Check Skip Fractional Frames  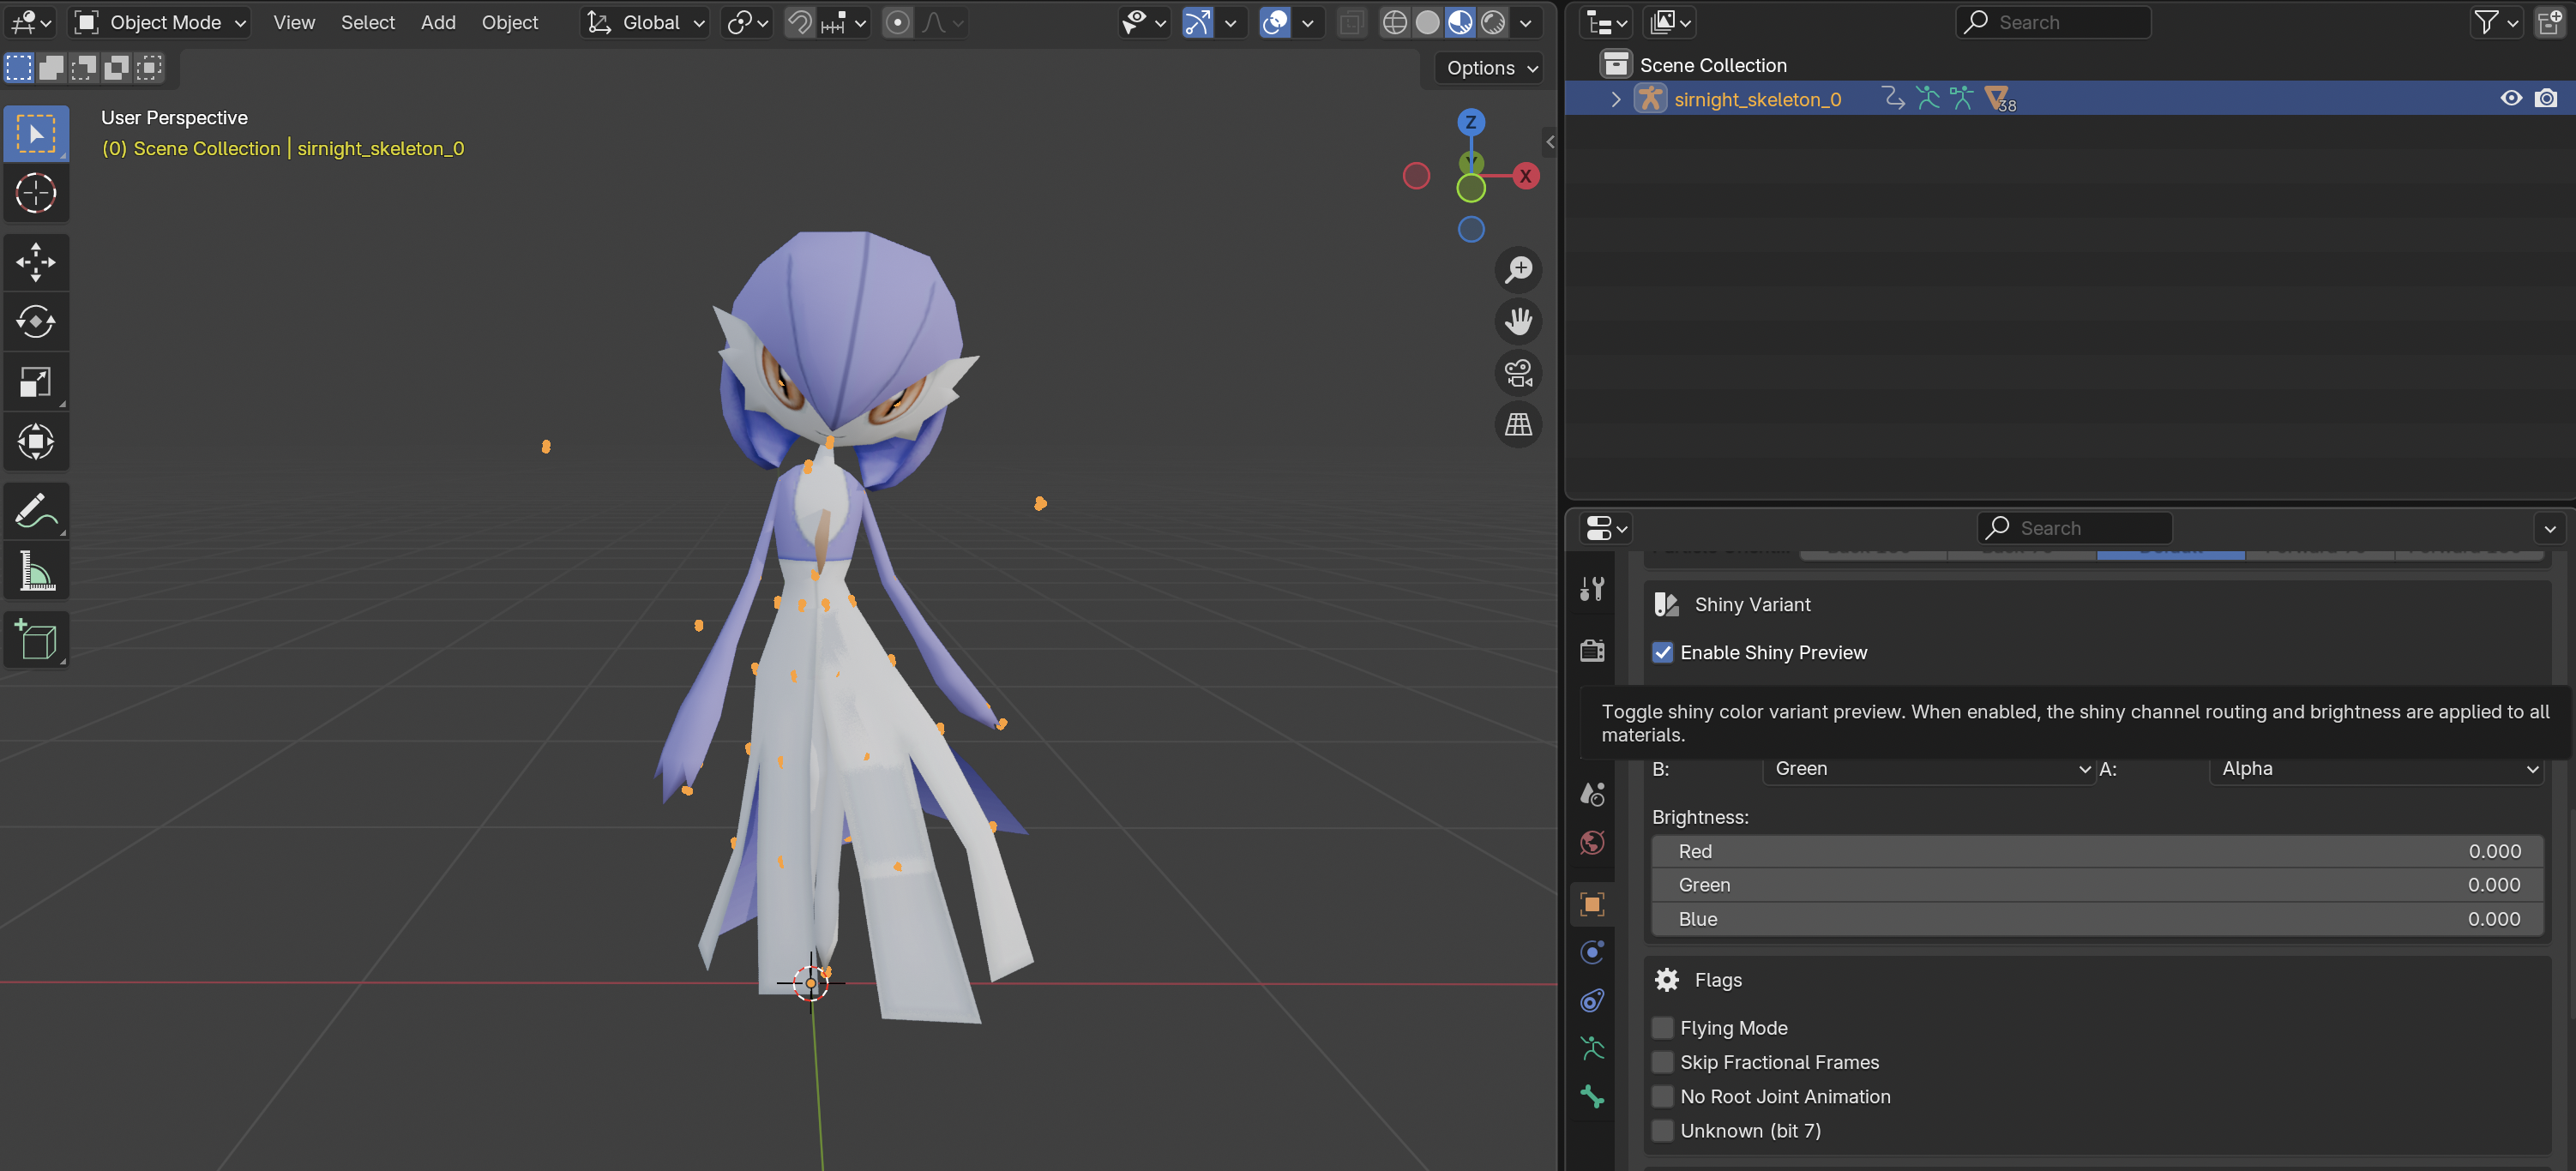[1662, 1062]
